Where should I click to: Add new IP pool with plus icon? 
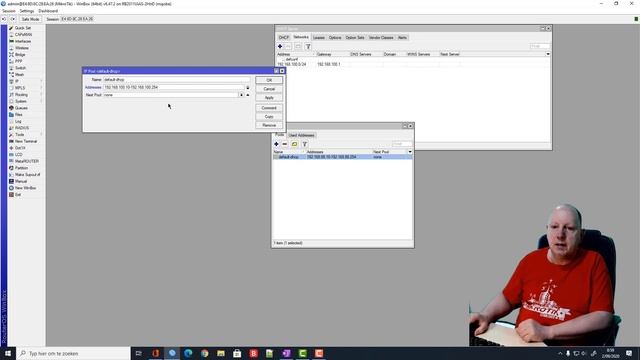[276, 144]
